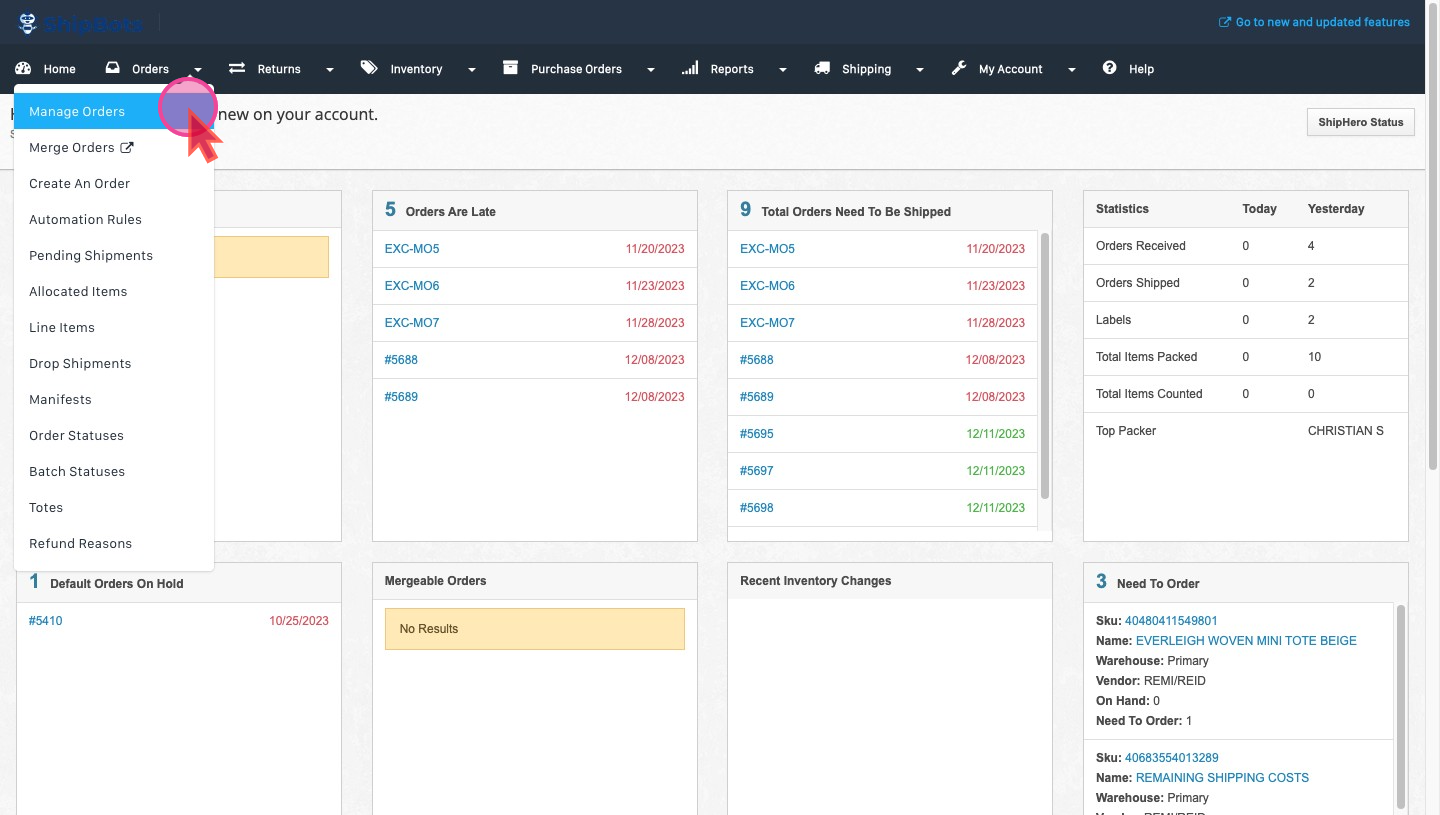Click the Total Items Counted row label
The image size is (1440, 815).
click(1149, 394)
